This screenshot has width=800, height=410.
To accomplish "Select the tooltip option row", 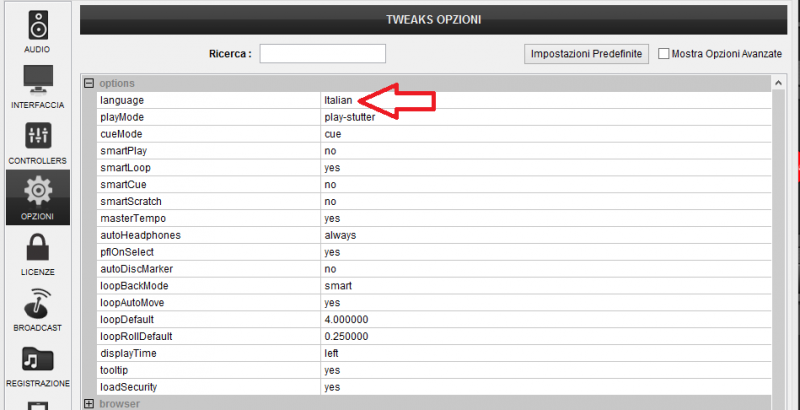I will [434, 370].
